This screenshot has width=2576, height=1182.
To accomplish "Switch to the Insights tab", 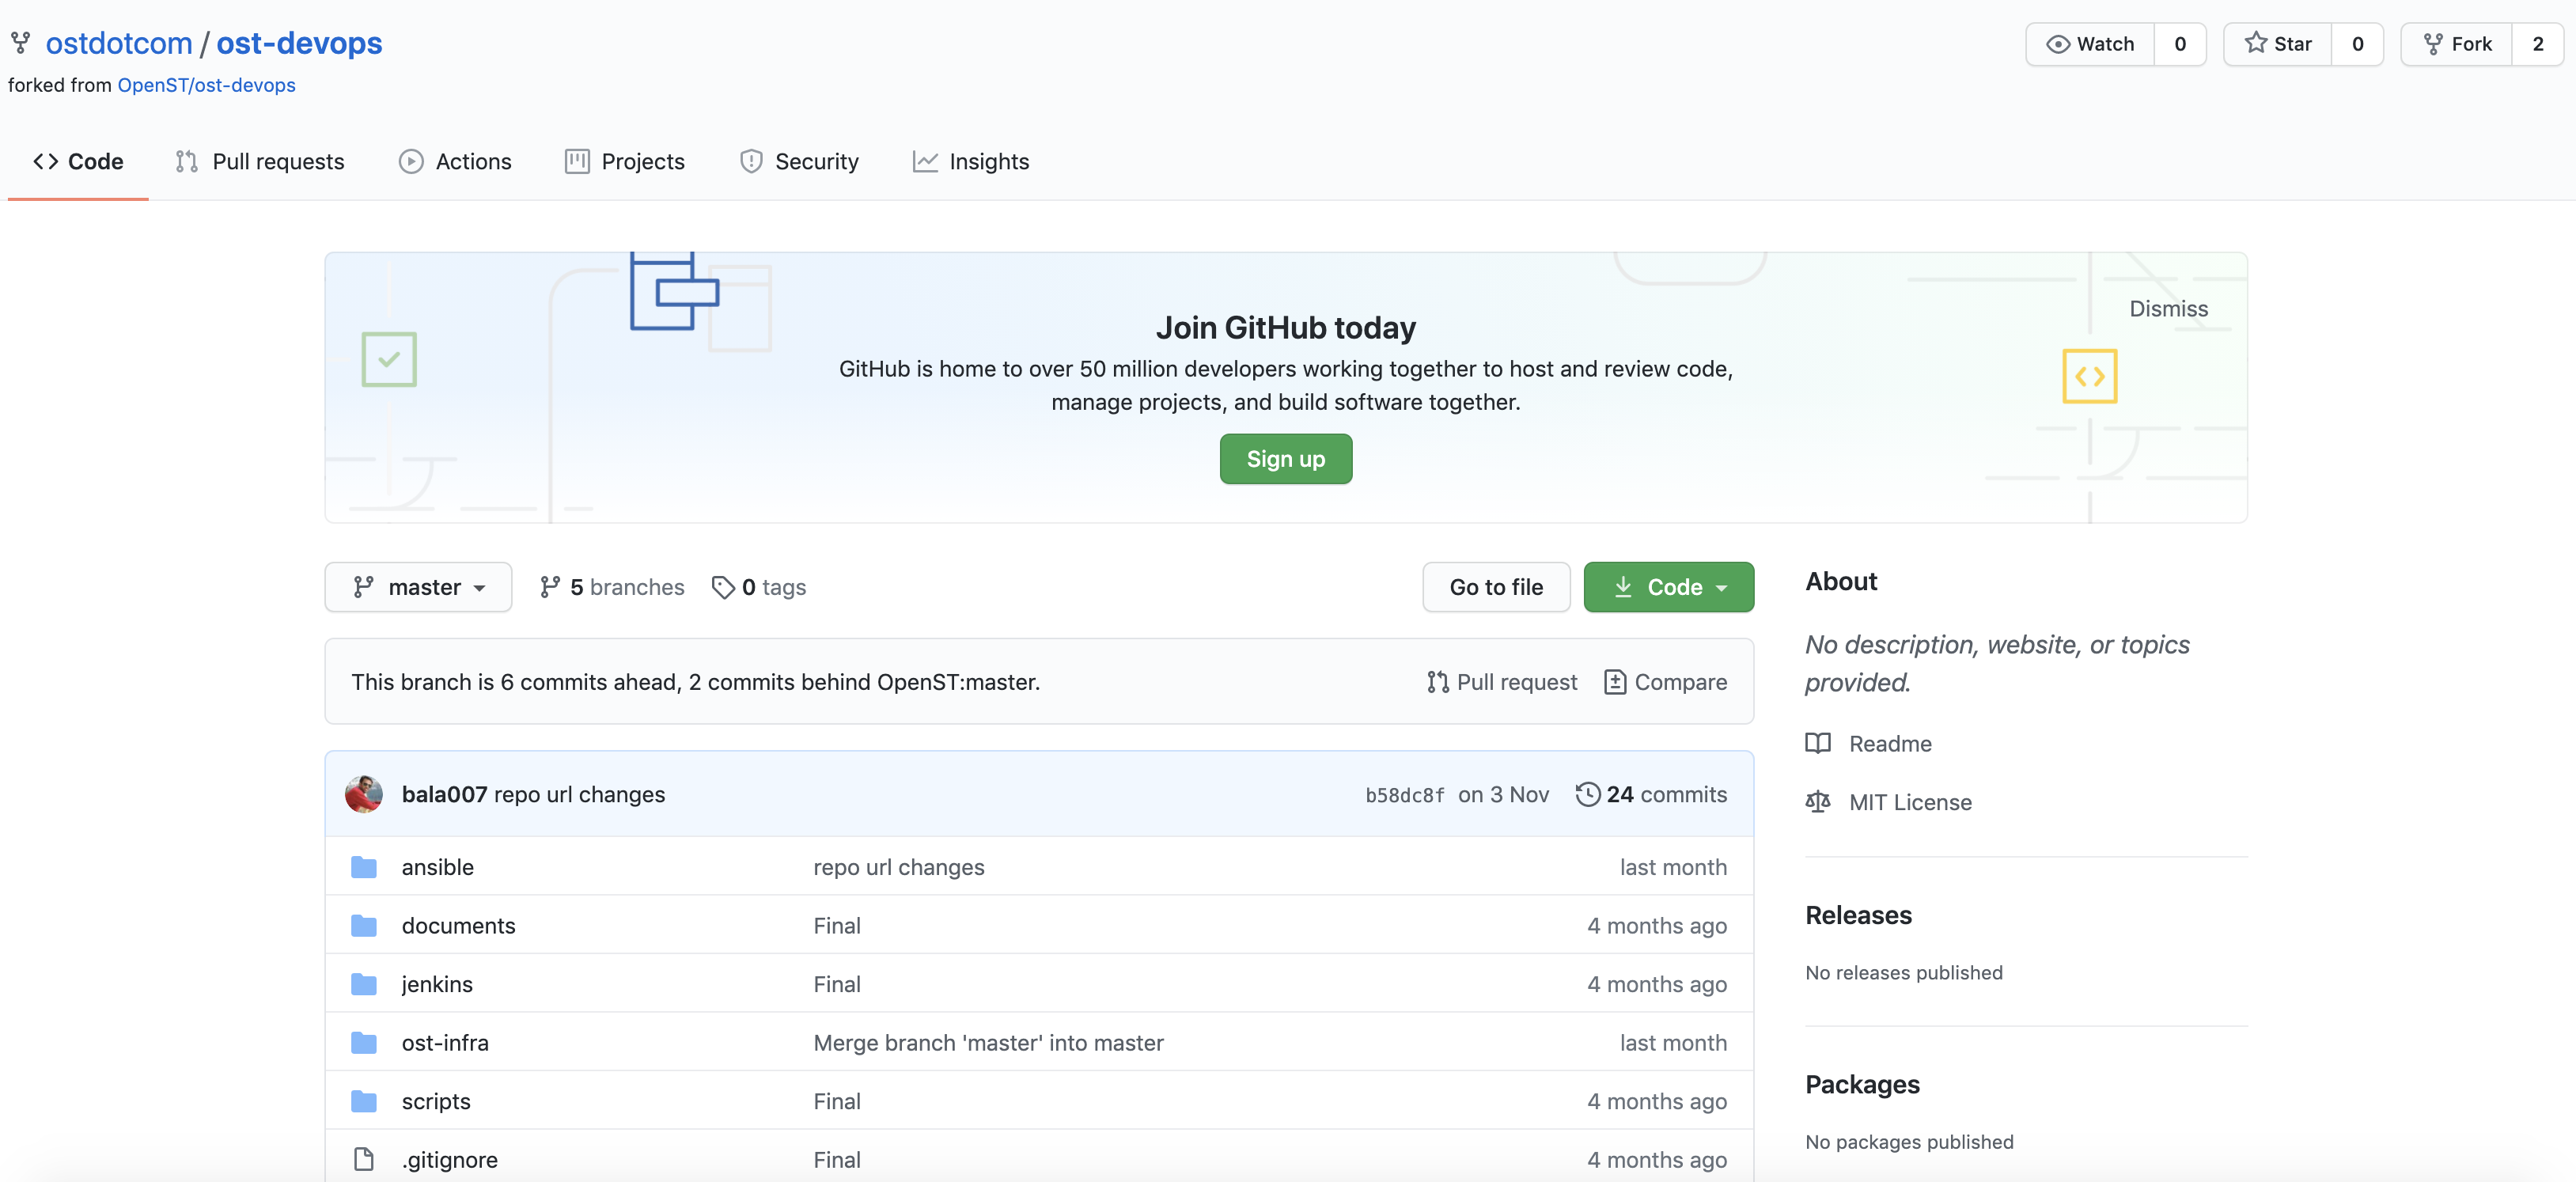I will pyautogui.click(x=970, y=161).
